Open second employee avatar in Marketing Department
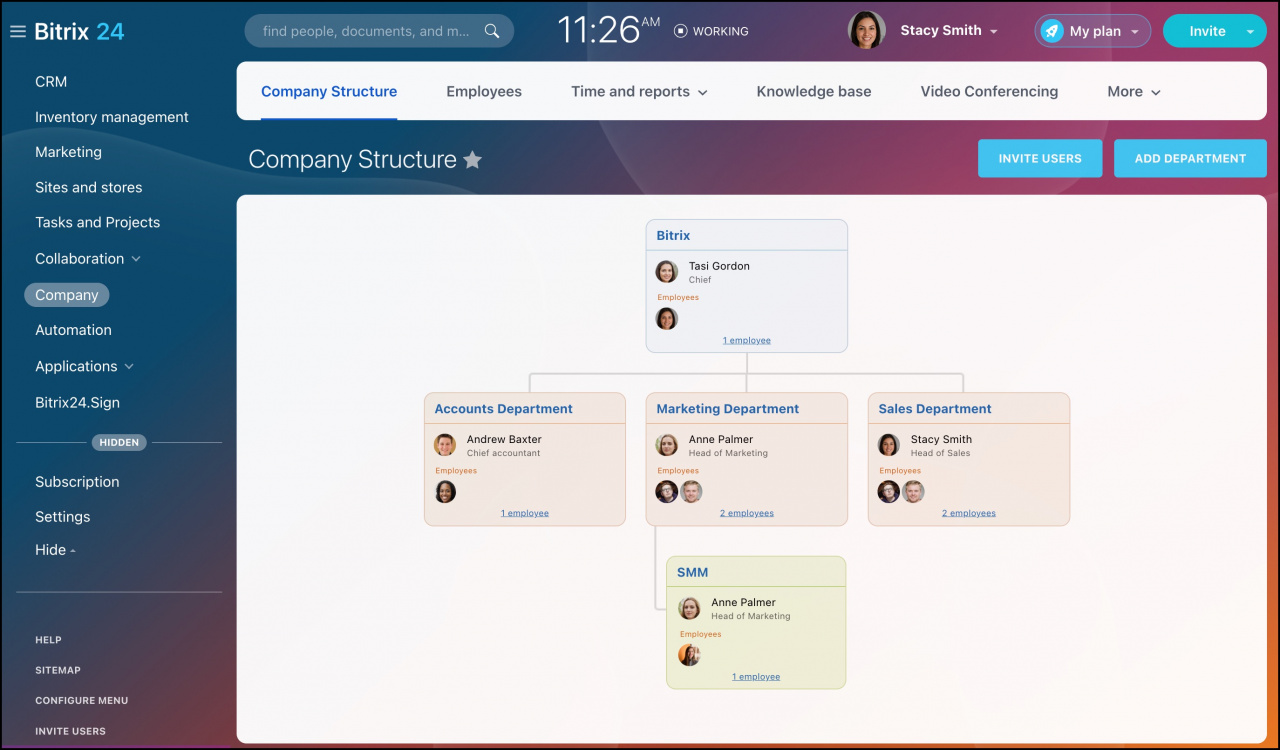This screenshot has height=750, width=1280. 691,491
